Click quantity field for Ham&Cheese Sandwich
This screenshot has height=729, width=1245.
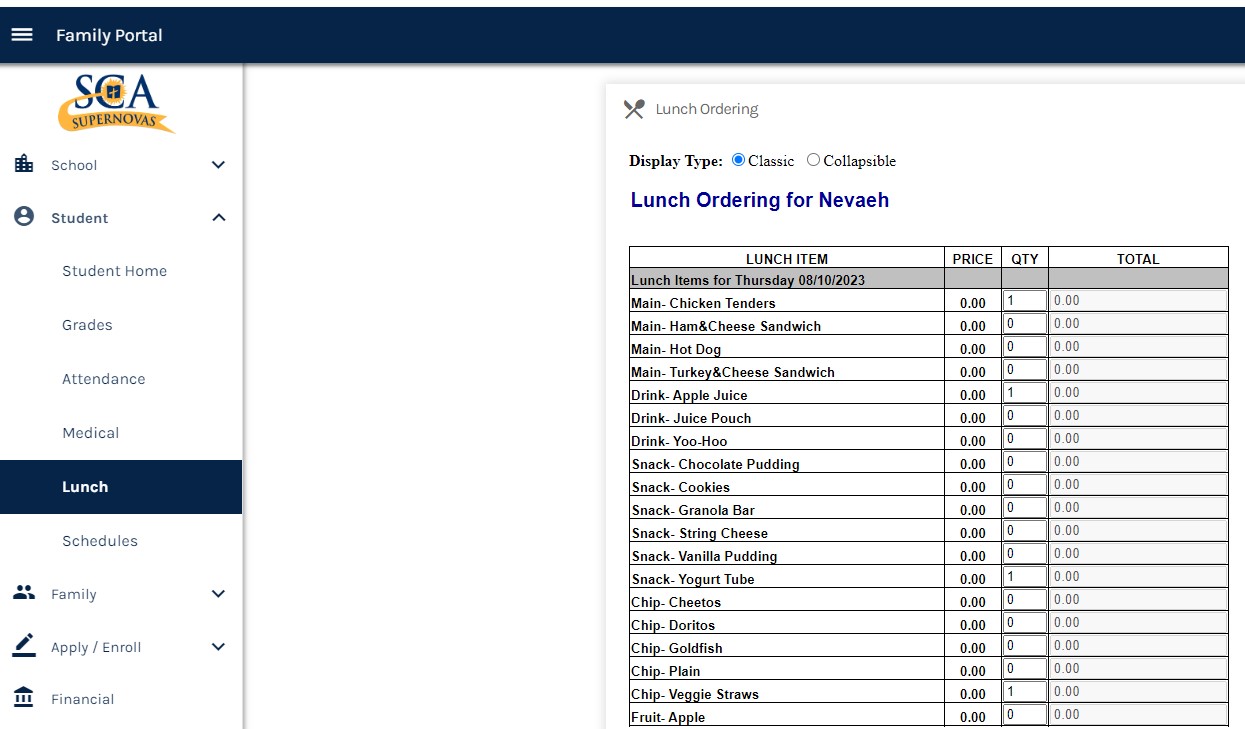click(x=1025, y=323)
